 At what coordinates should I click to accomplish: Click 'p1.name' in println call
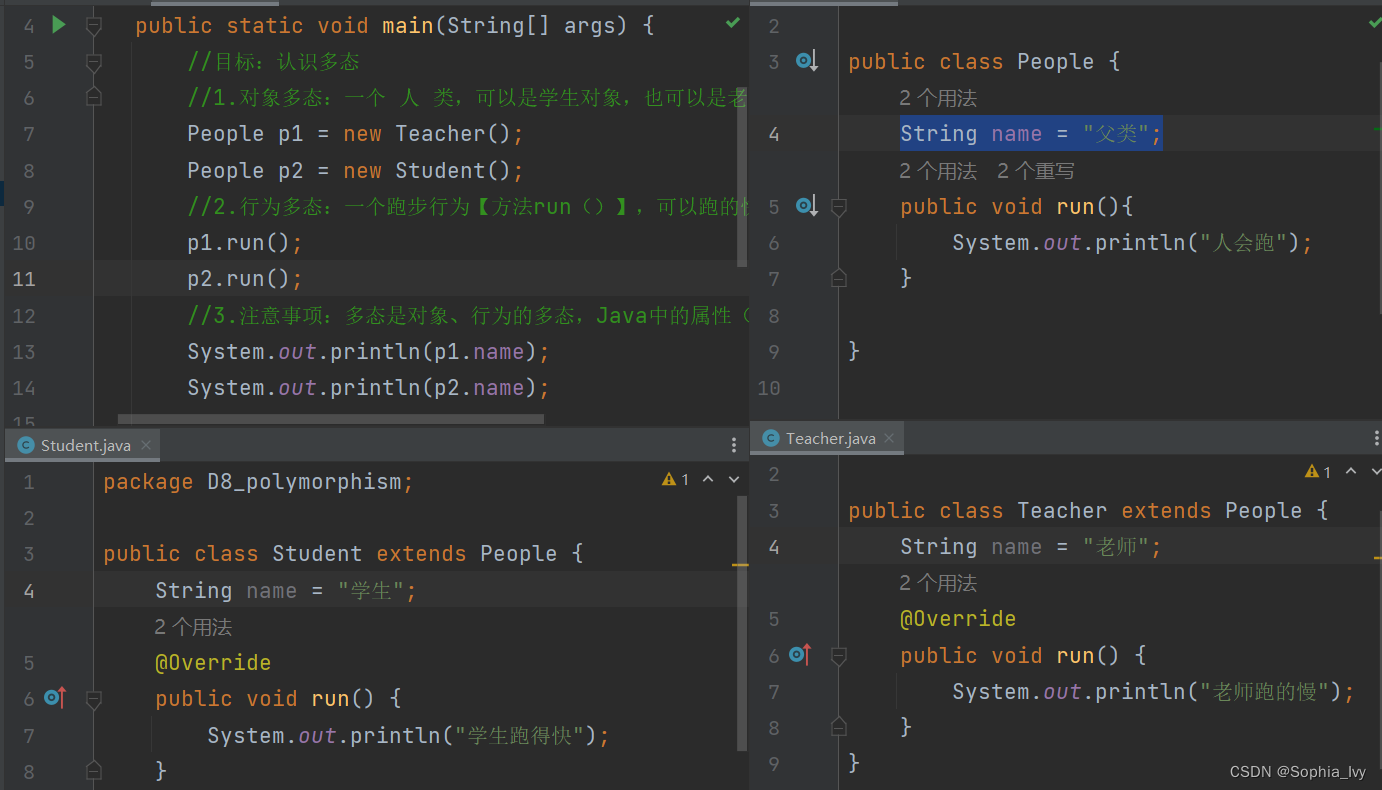click(x=479, y=352)
